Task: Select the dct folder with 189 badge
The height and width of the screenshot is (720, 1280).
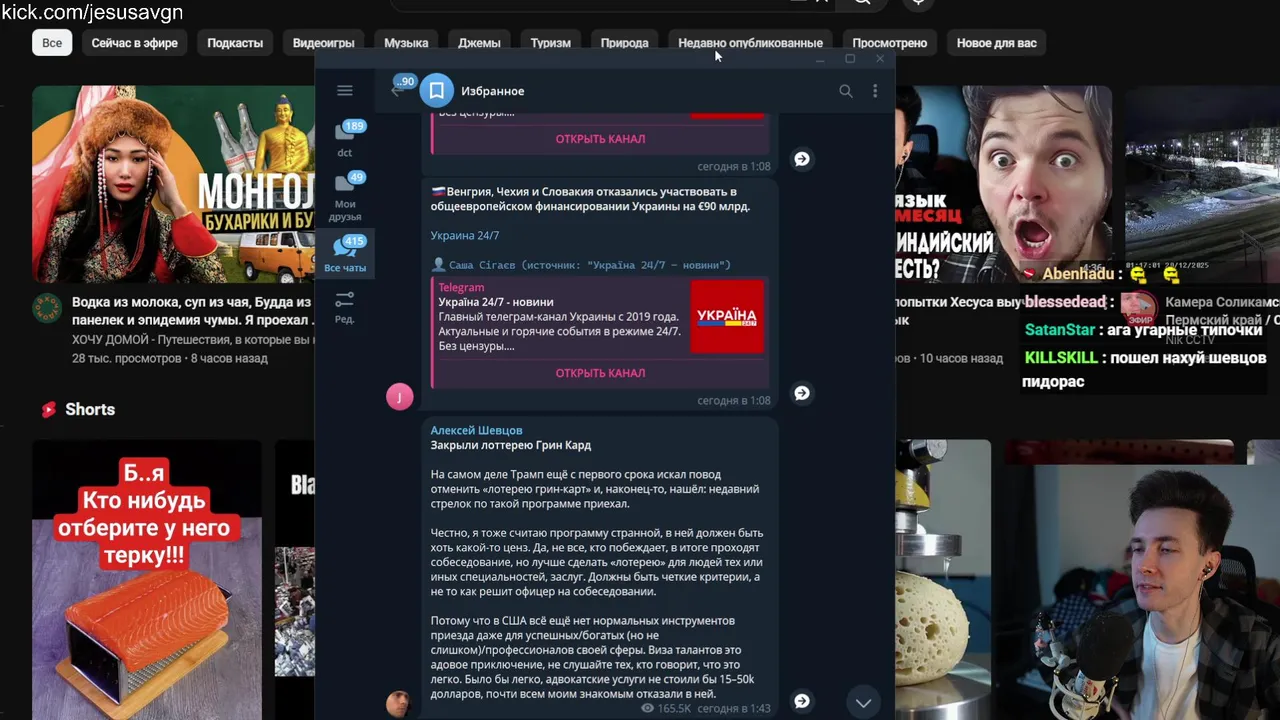Action: pos(345,139)
